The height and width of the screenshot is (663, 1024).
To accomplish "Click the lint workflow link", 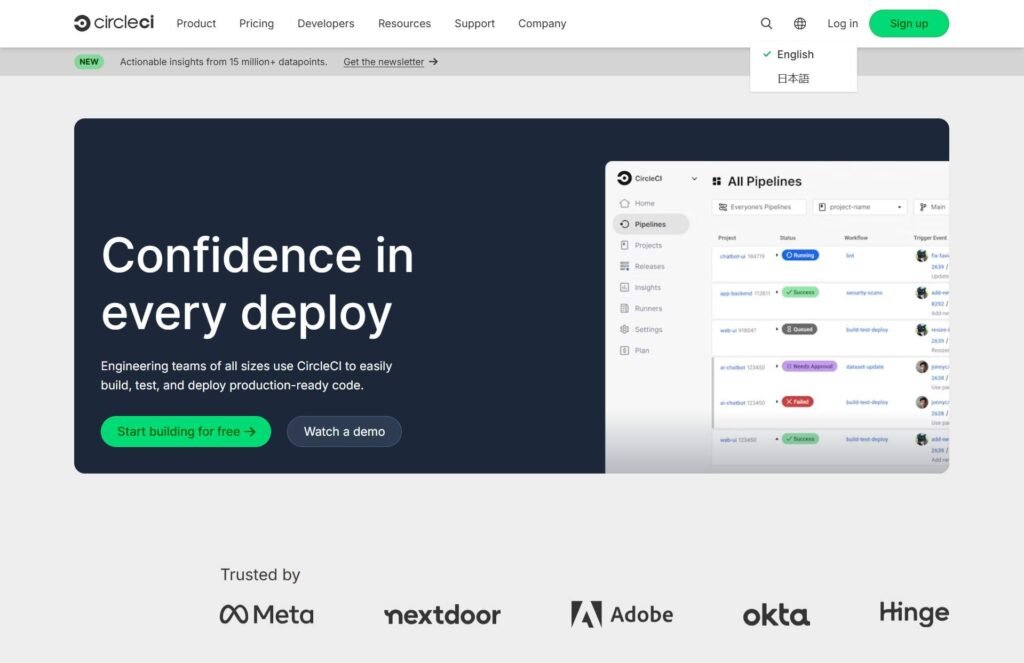I will click(x=850, y=255).
